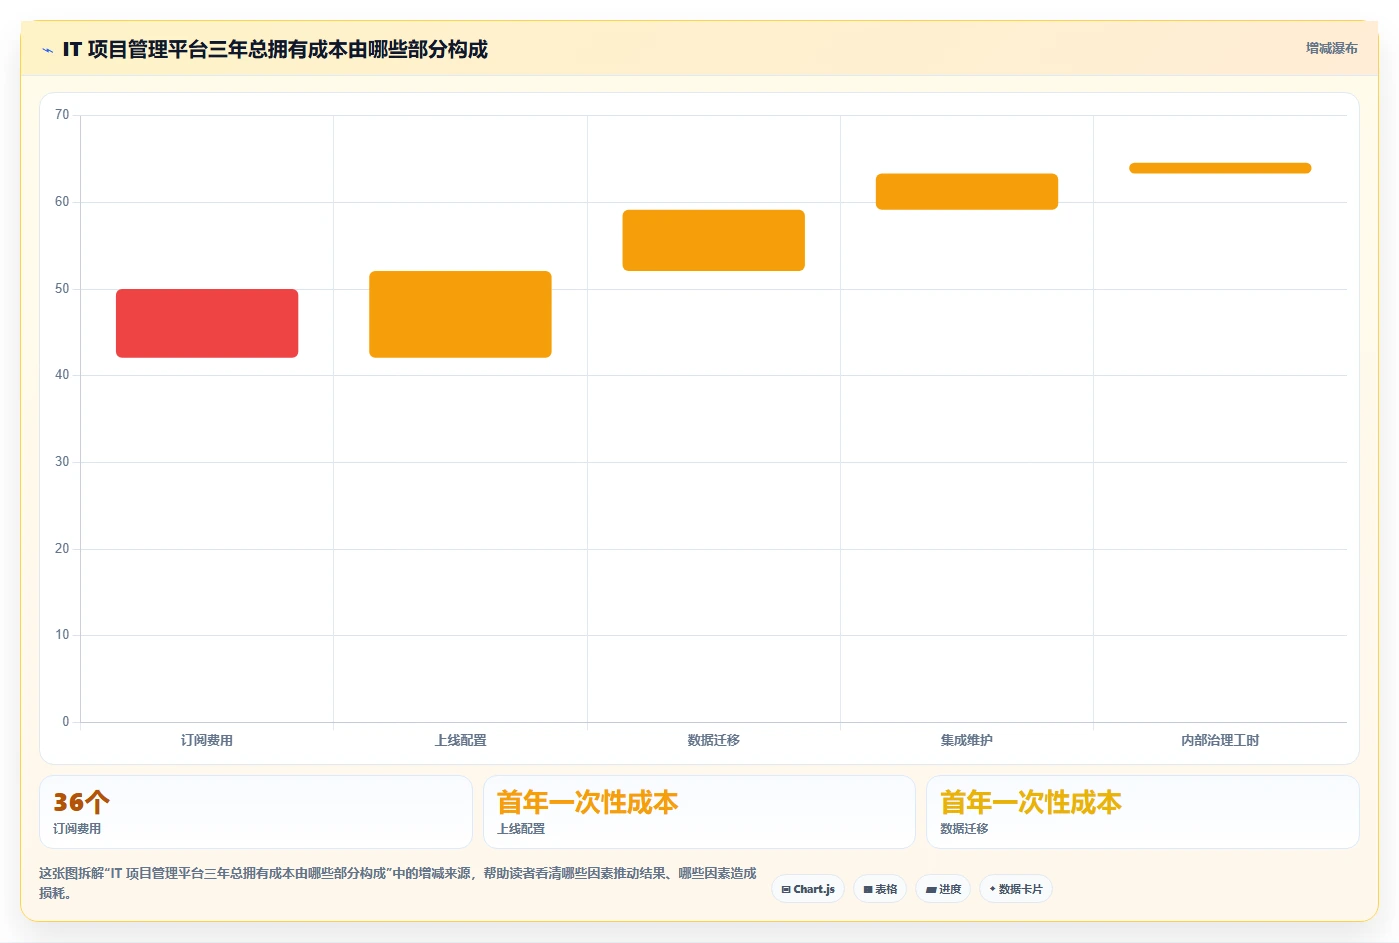Screen dimensions: 1399x943
Task: Click the description paragraph under the cards
Action: [x=398, y=883]
